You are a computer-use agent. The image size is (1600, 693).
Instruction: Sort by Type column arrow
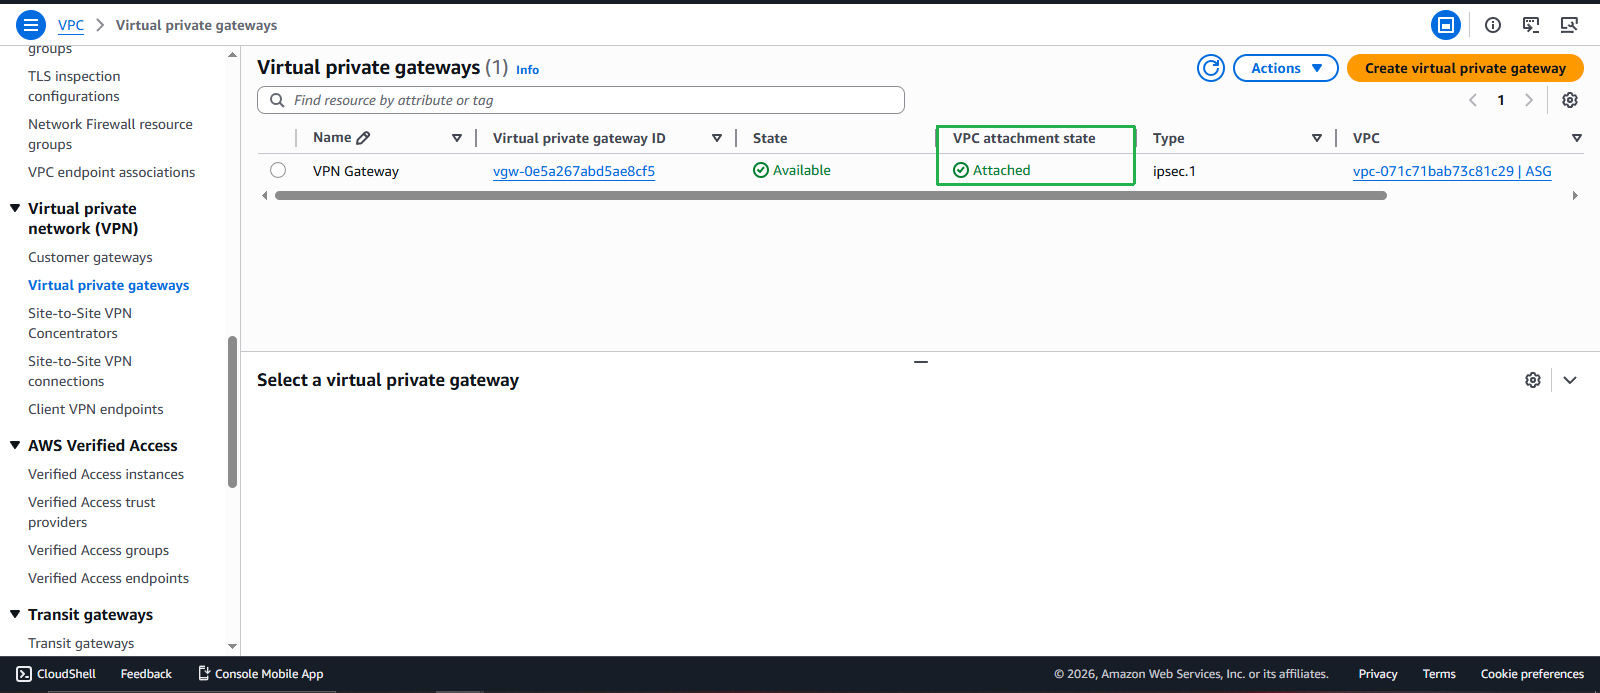[1317, 138]
